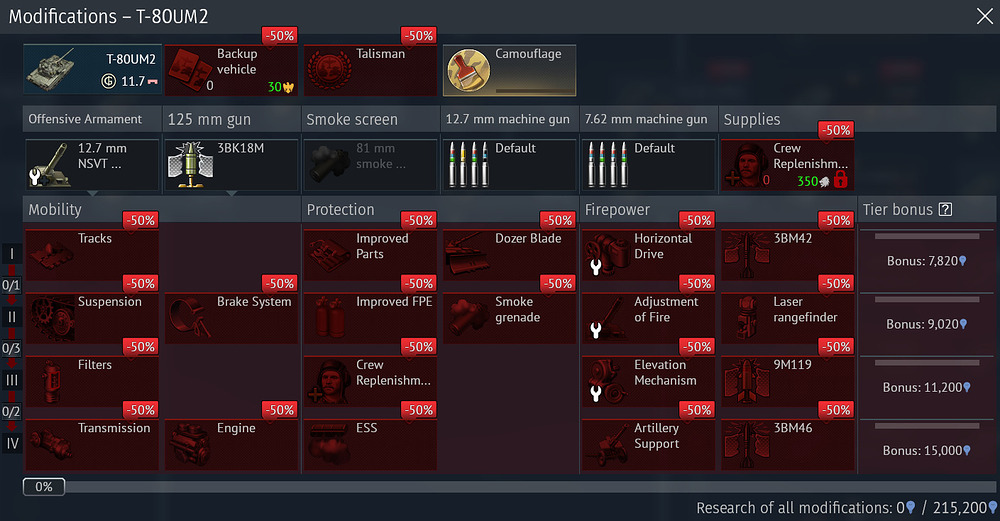The width and height of the screenshot is (1000, 521).
Task: Select the Improved FPE modification
Action: (x=370, y=318)
